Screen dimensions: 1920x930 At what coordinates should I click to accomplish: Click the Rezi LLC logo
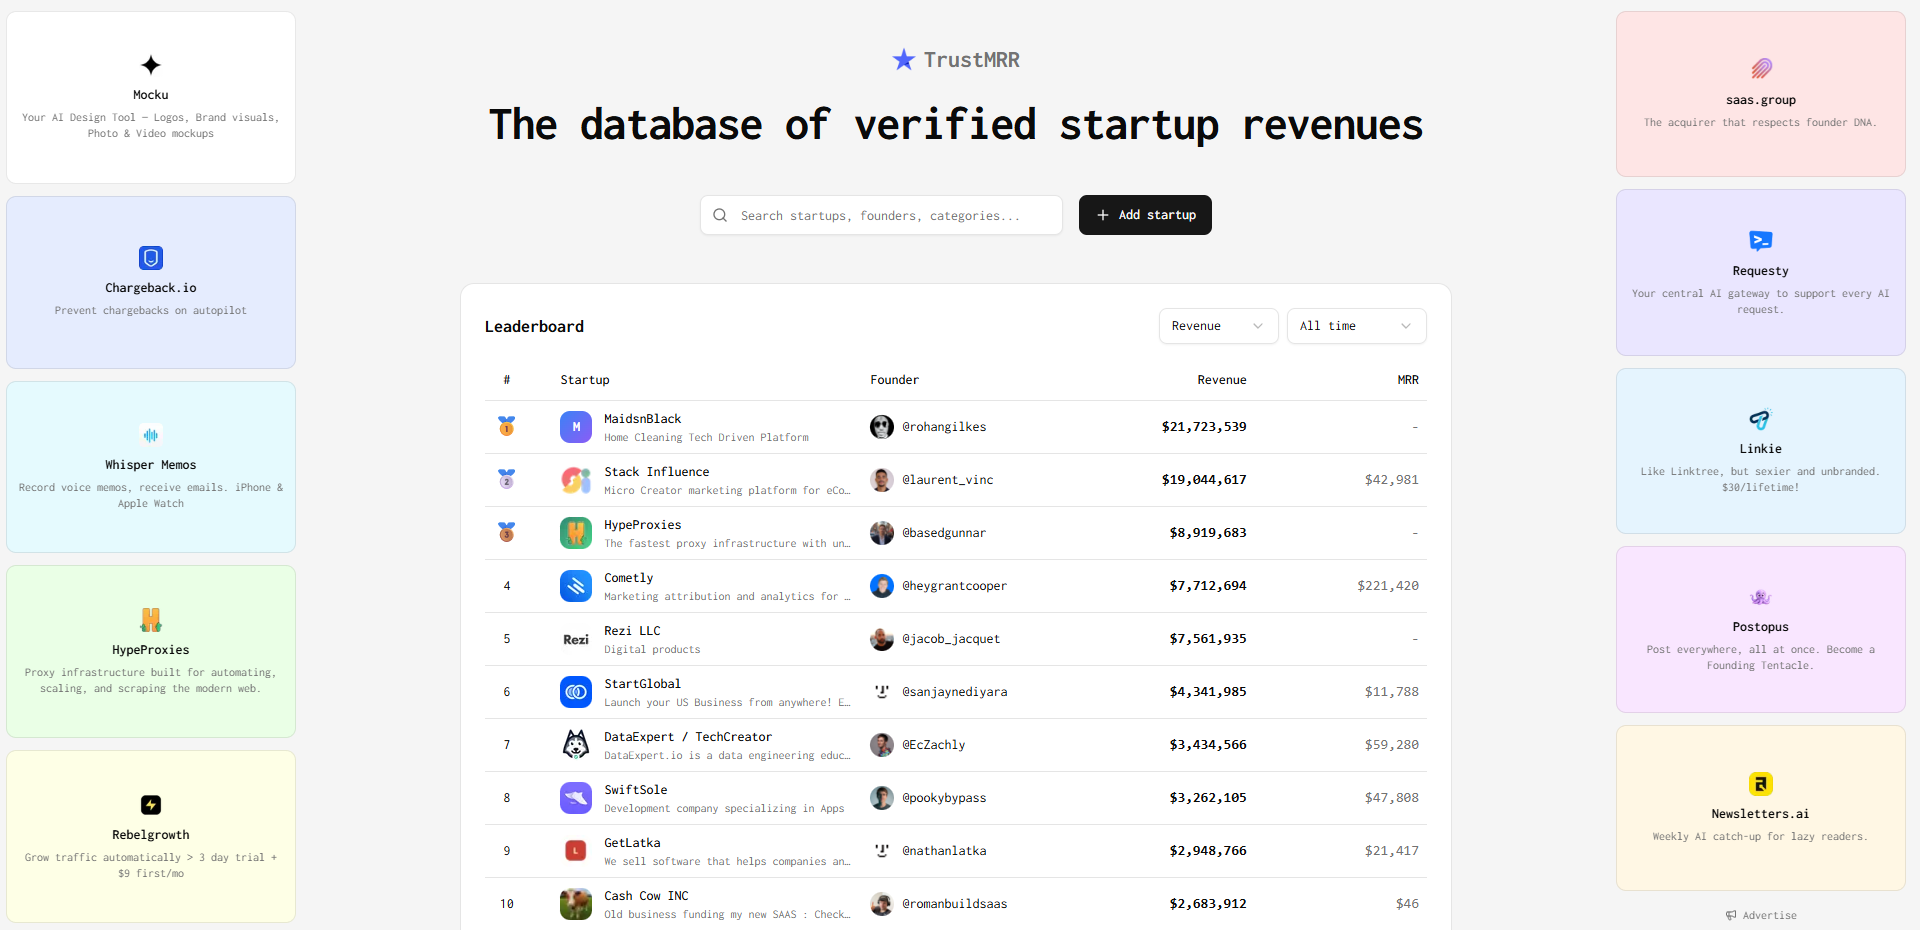(x=576, y=639)
